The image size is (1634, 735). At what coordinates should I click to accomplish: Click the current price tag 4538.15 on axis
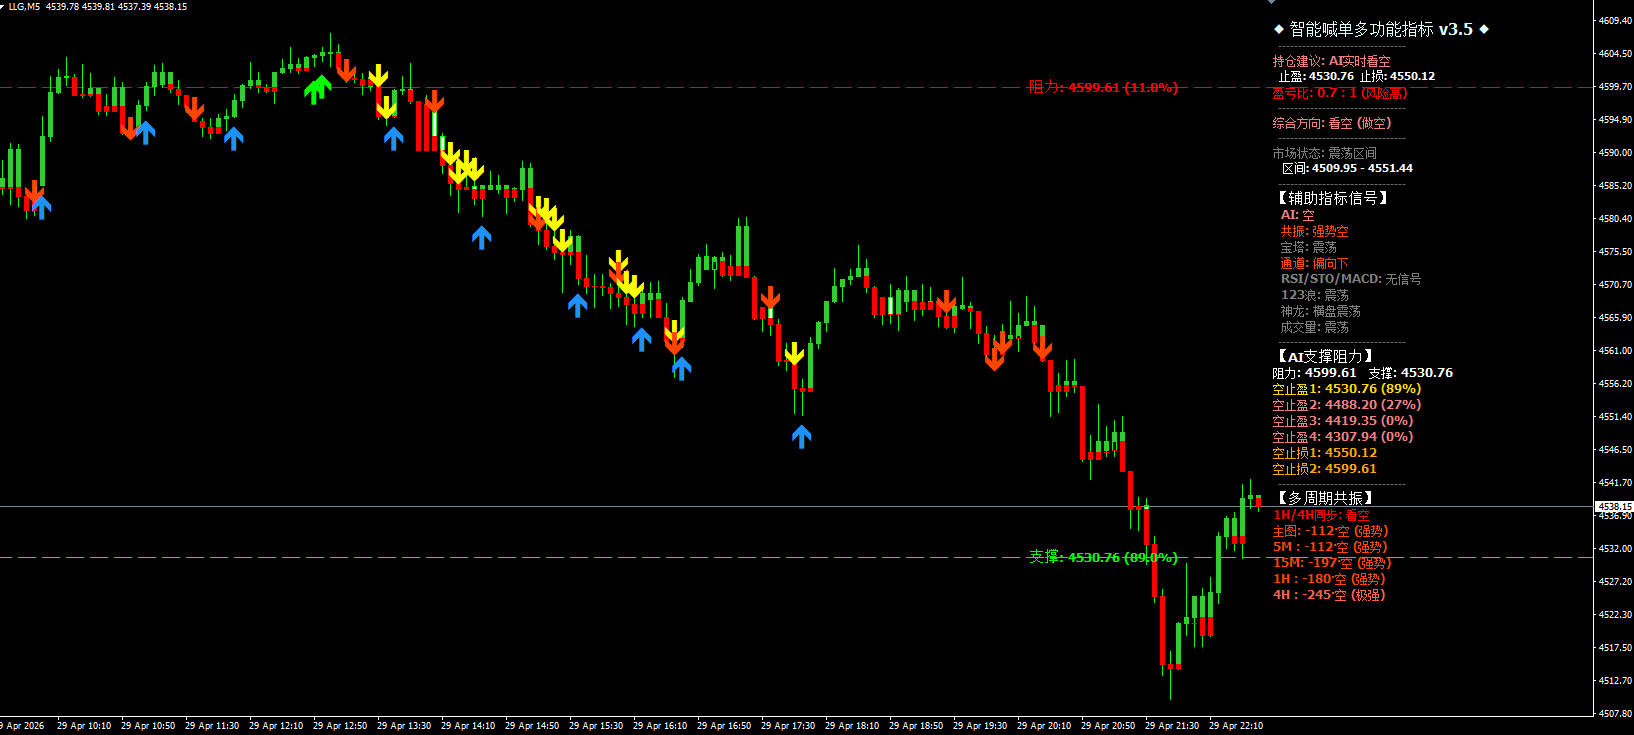click(1613, 507)
